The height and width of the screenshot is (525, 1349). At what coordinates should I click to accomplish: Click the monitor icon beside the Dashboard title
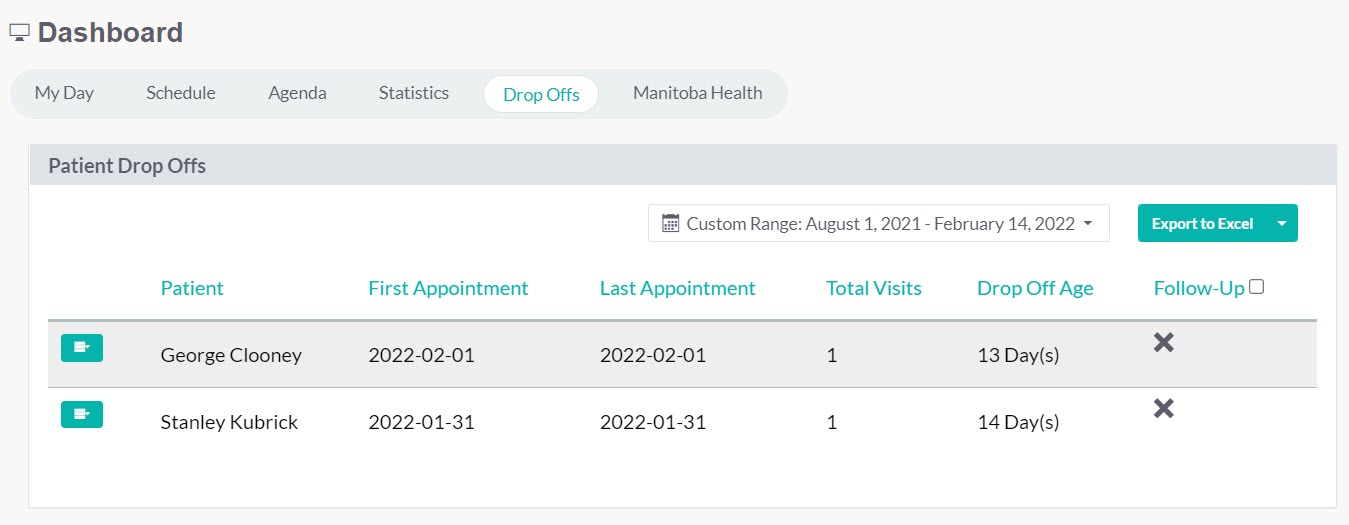[19, 33]
